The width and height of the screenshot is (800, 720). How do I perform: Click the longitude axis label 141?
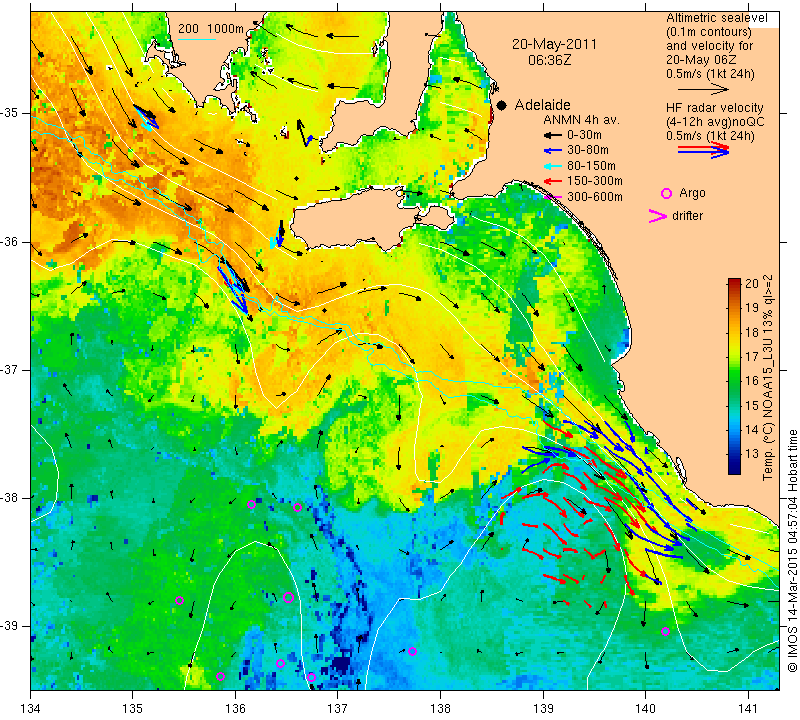(748, 709)
